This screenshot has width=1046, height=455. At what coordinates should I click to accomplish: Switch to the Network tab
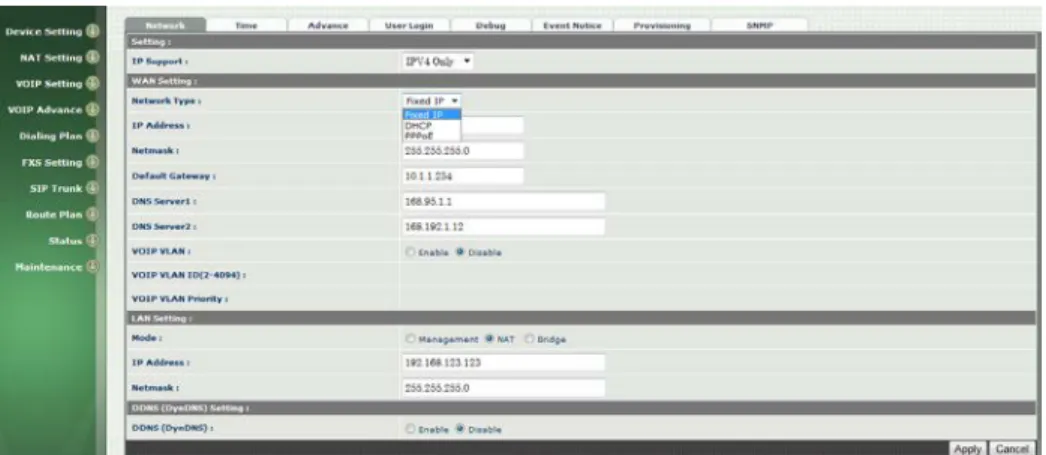tap(165, 25)
